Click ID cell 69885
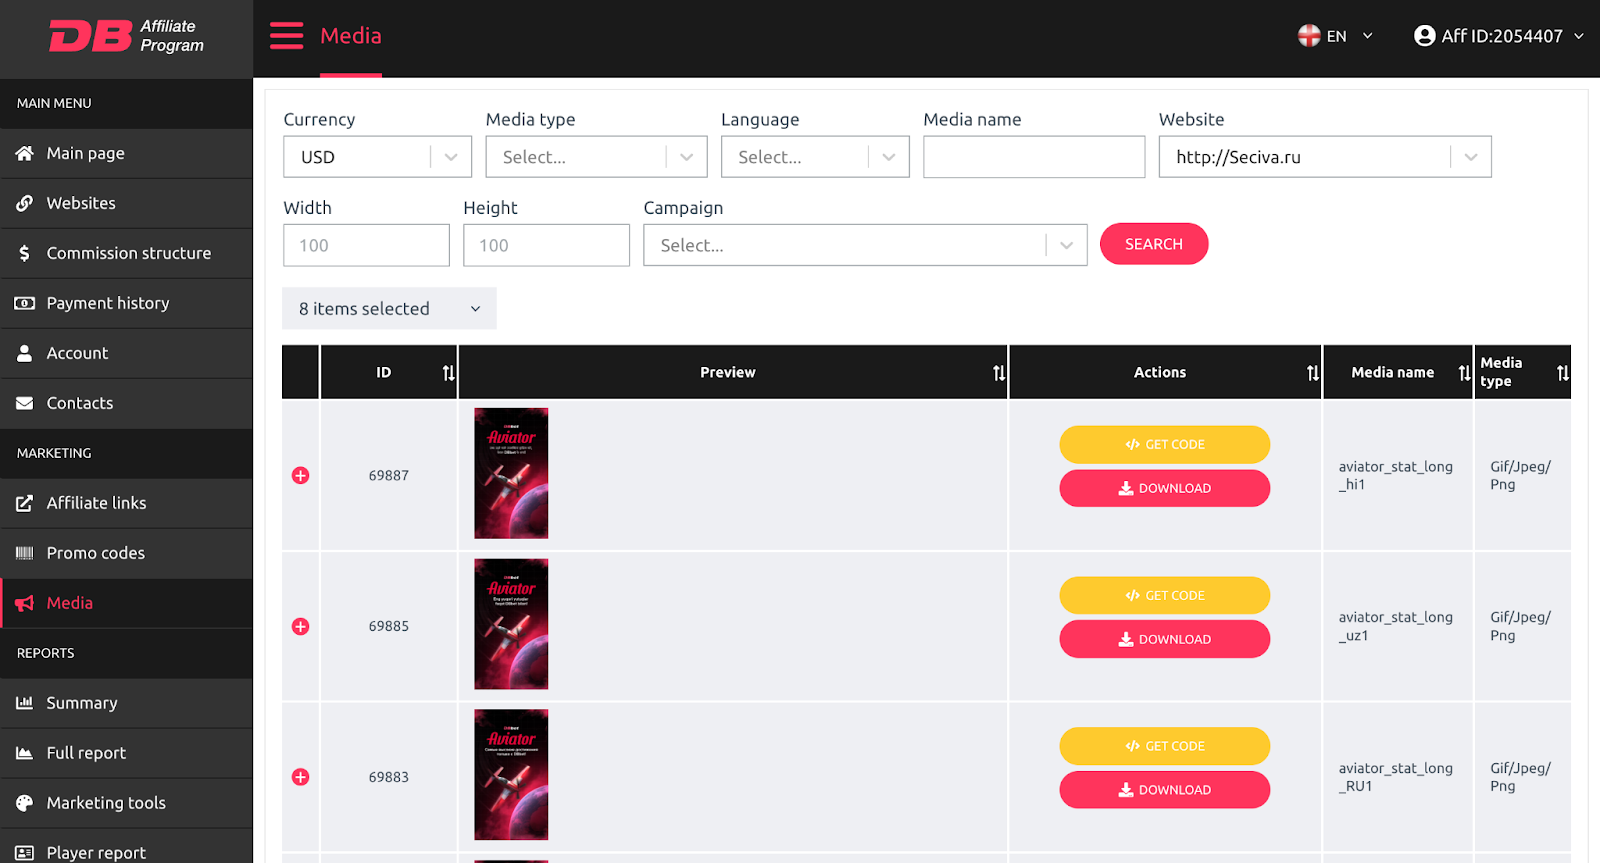The image size is (1600, 863). [388, 626]
